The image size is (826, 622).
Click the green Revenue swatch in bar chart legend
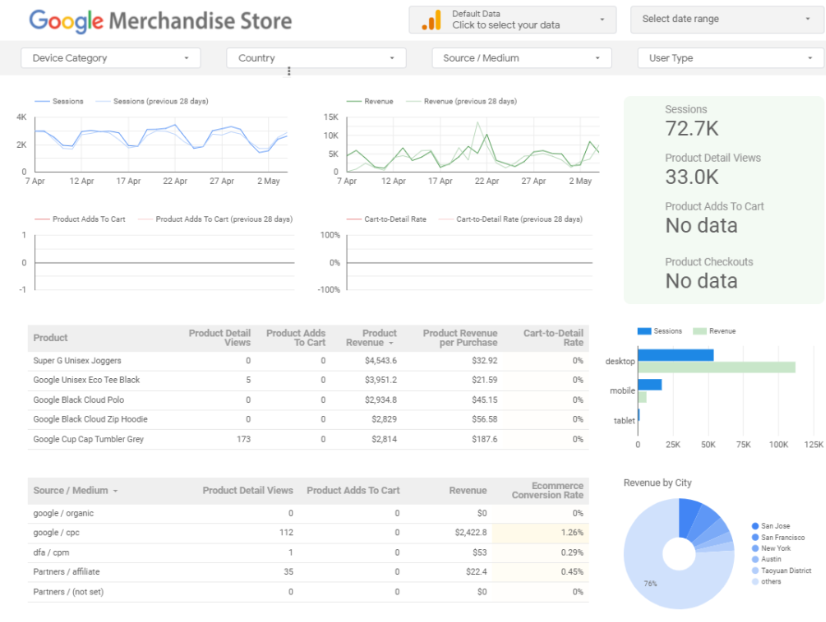click(x=700, y=331)
